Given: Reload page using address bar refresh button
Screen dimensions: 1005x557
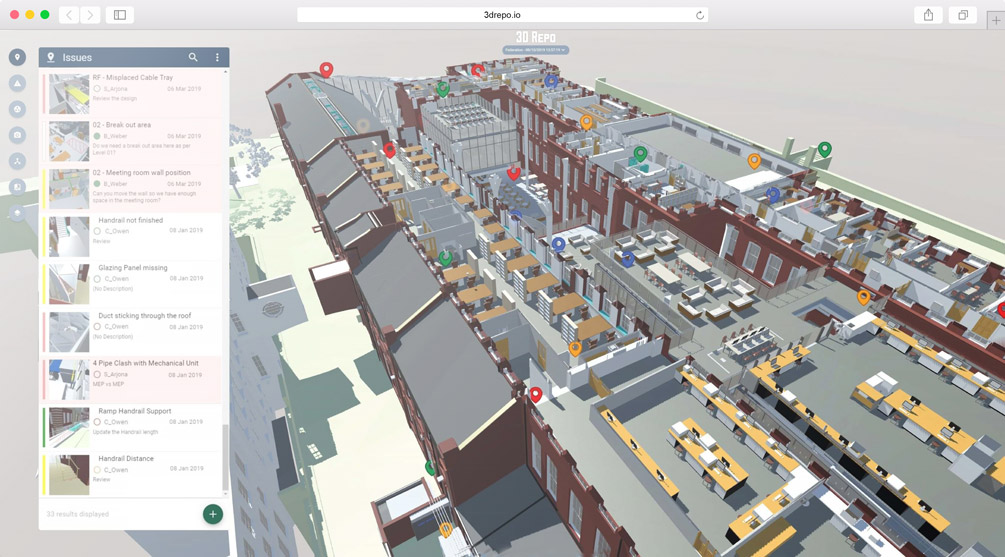Looking at the screenshot, I should (x=699, y=15).
